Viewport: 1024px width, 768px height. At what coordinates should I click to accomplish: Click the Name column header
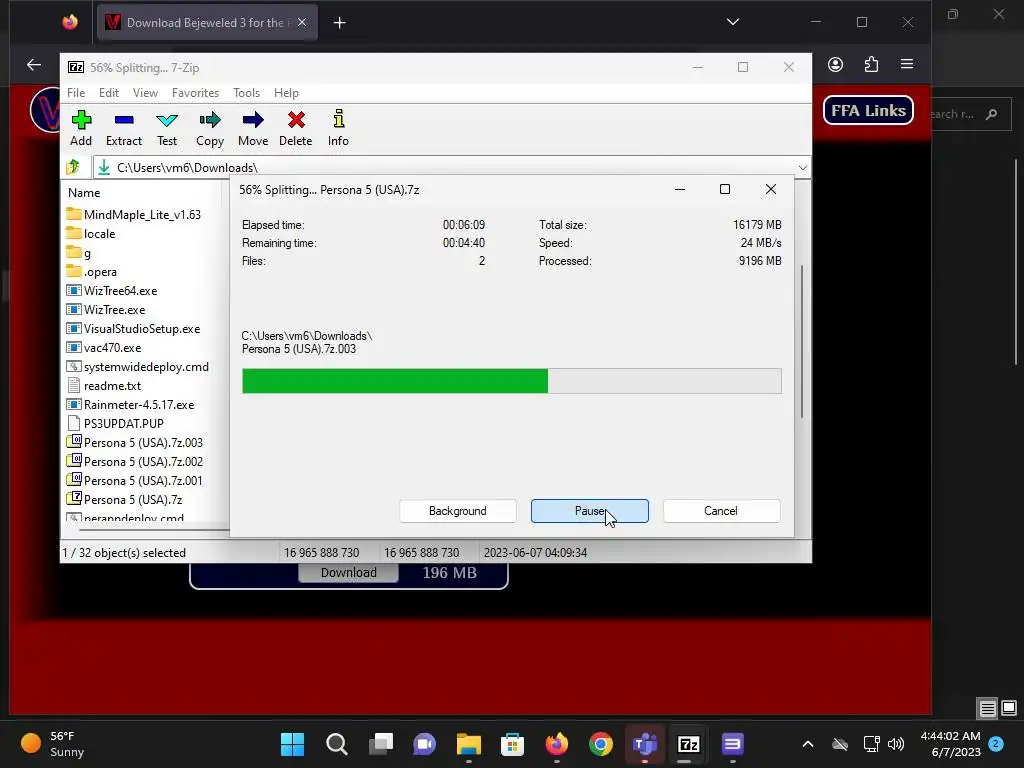[84, 193]
